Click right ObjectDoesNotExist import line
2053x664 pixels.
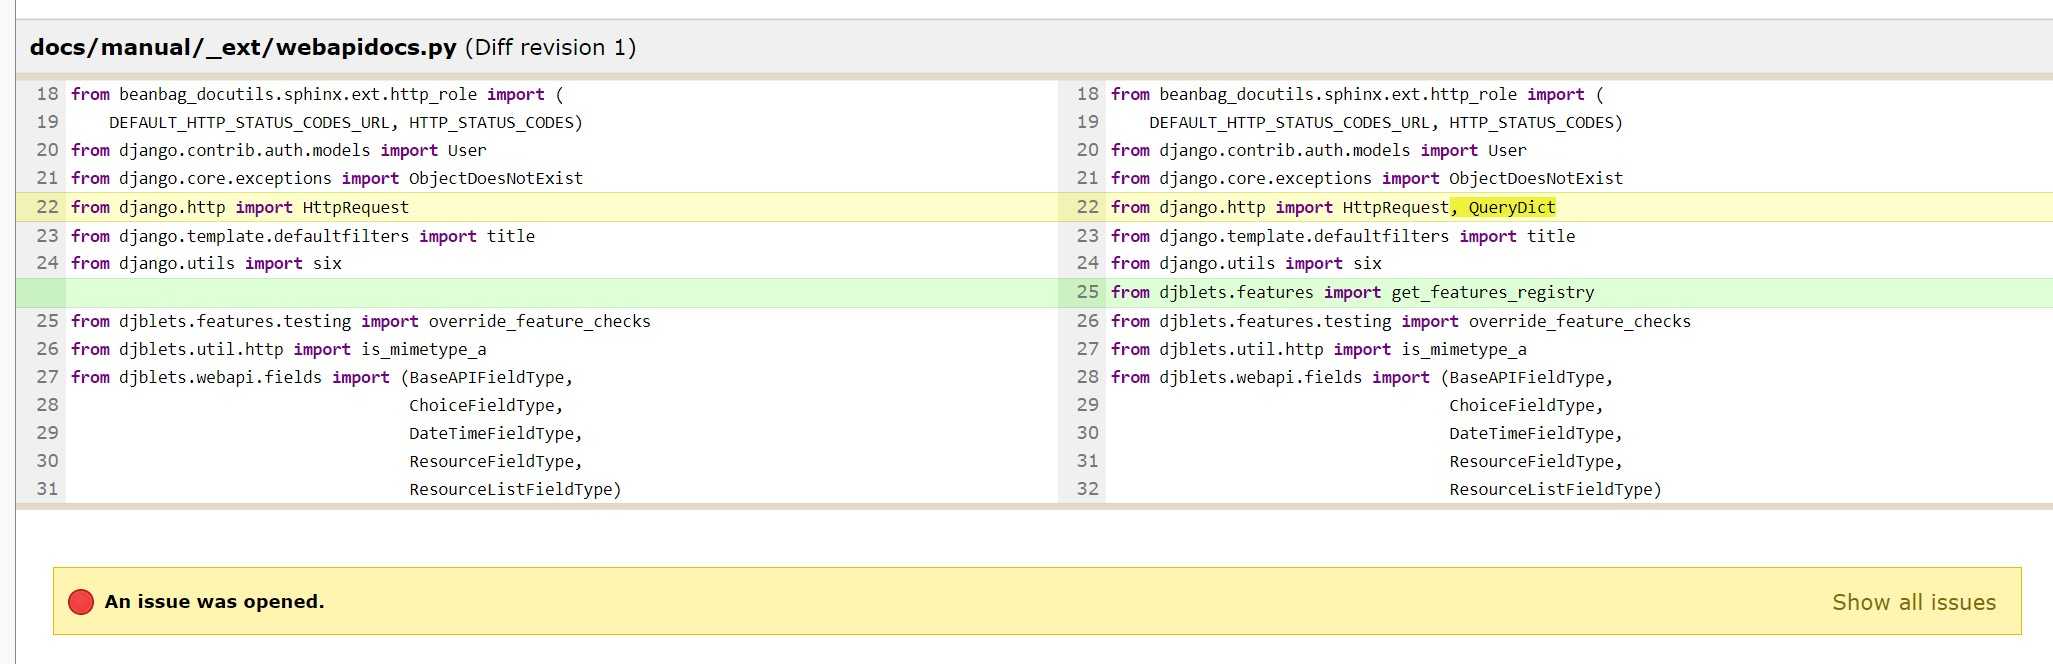click(x=1367, y=178)
